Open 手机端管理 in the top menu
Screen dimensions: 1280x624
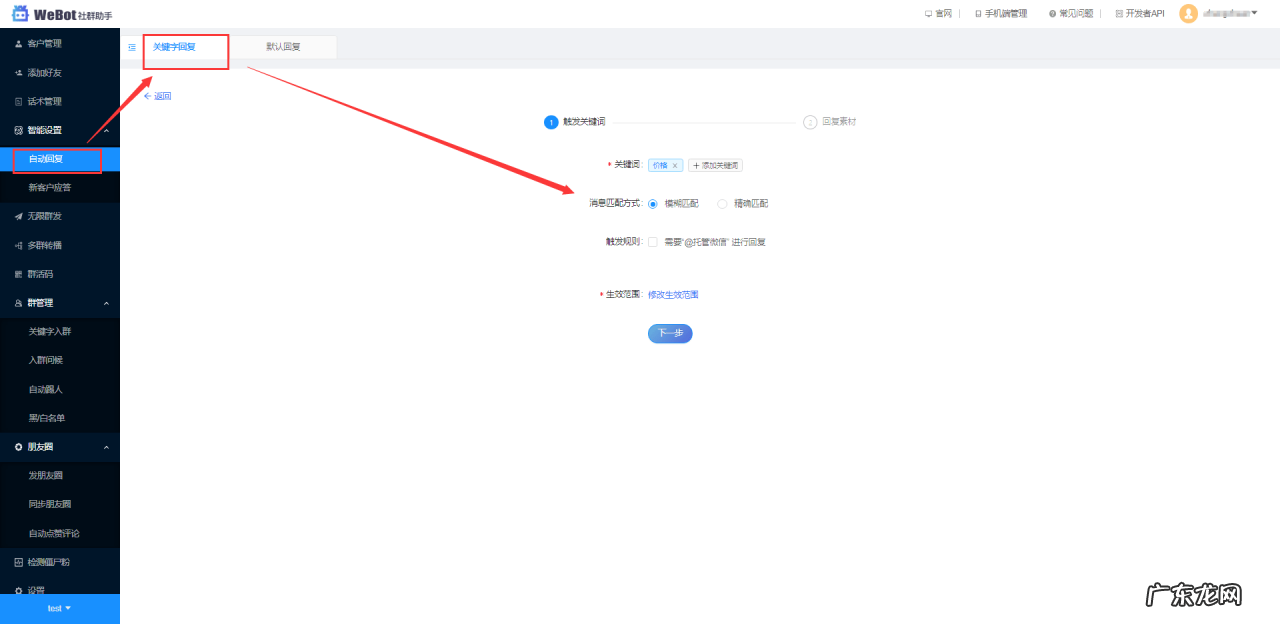pos(1000,13)
